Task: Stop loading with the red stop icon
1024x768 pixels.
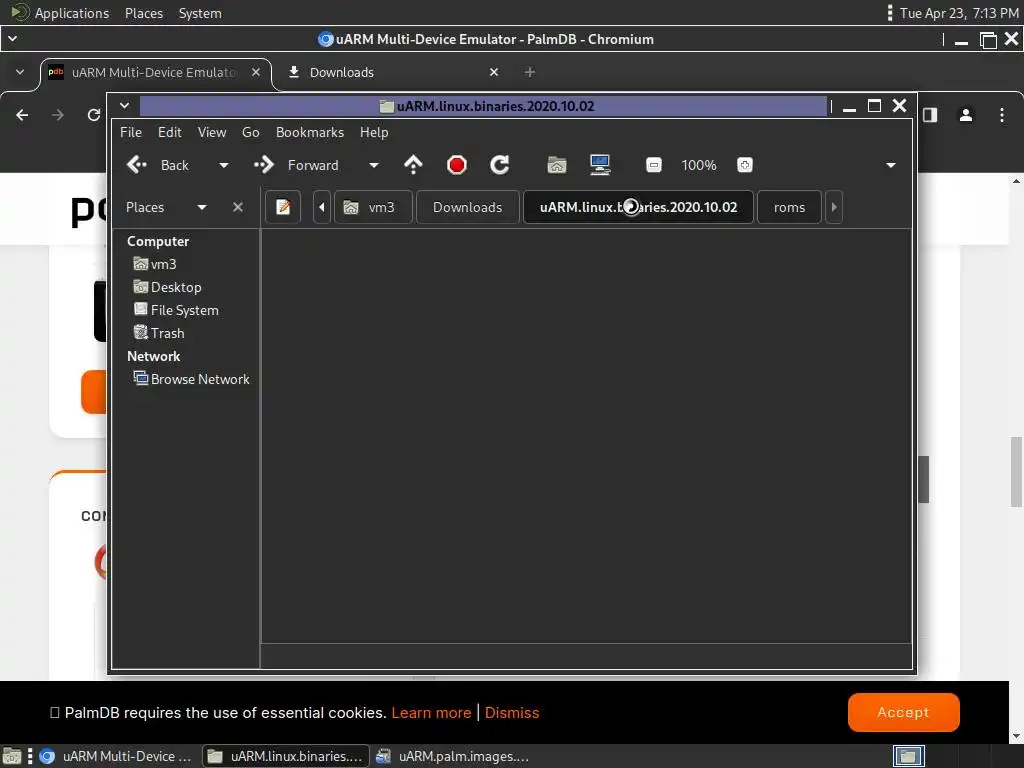Action: pyautogui.click(x=456, y=165)
